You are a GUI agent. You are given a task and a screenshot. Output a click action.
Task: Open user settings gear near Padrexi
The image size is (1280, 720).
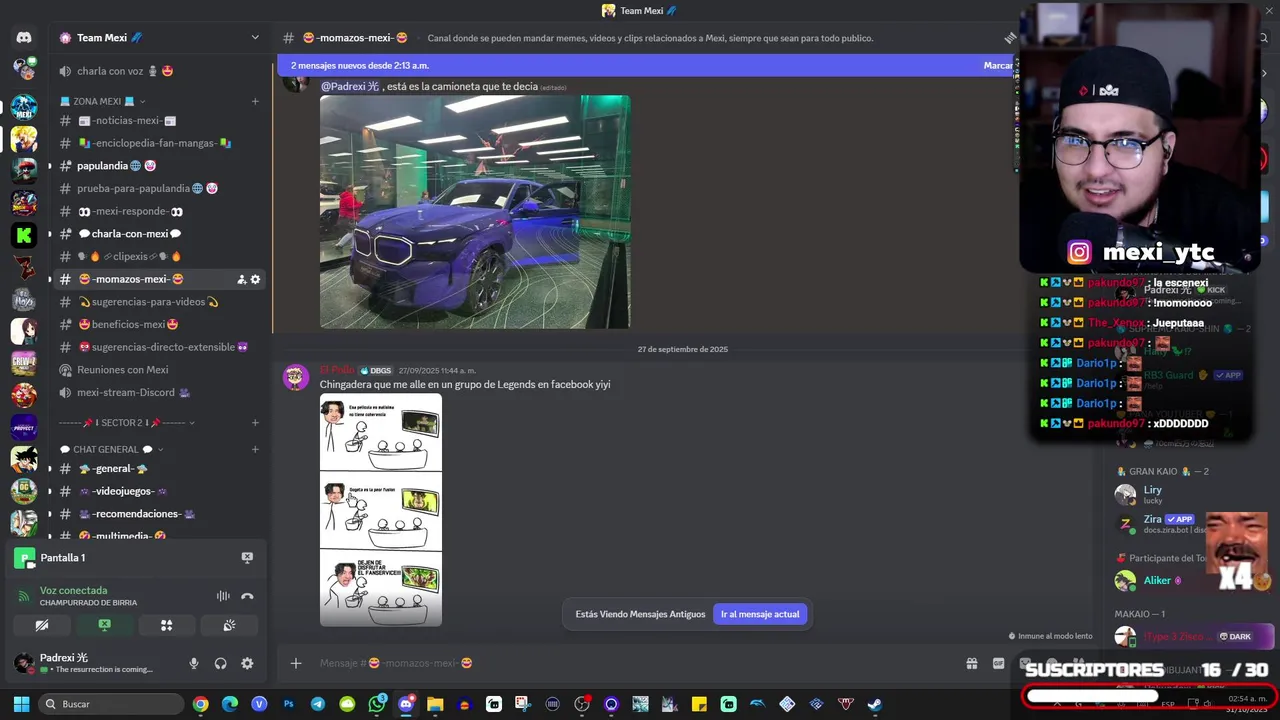pos(247,663)
